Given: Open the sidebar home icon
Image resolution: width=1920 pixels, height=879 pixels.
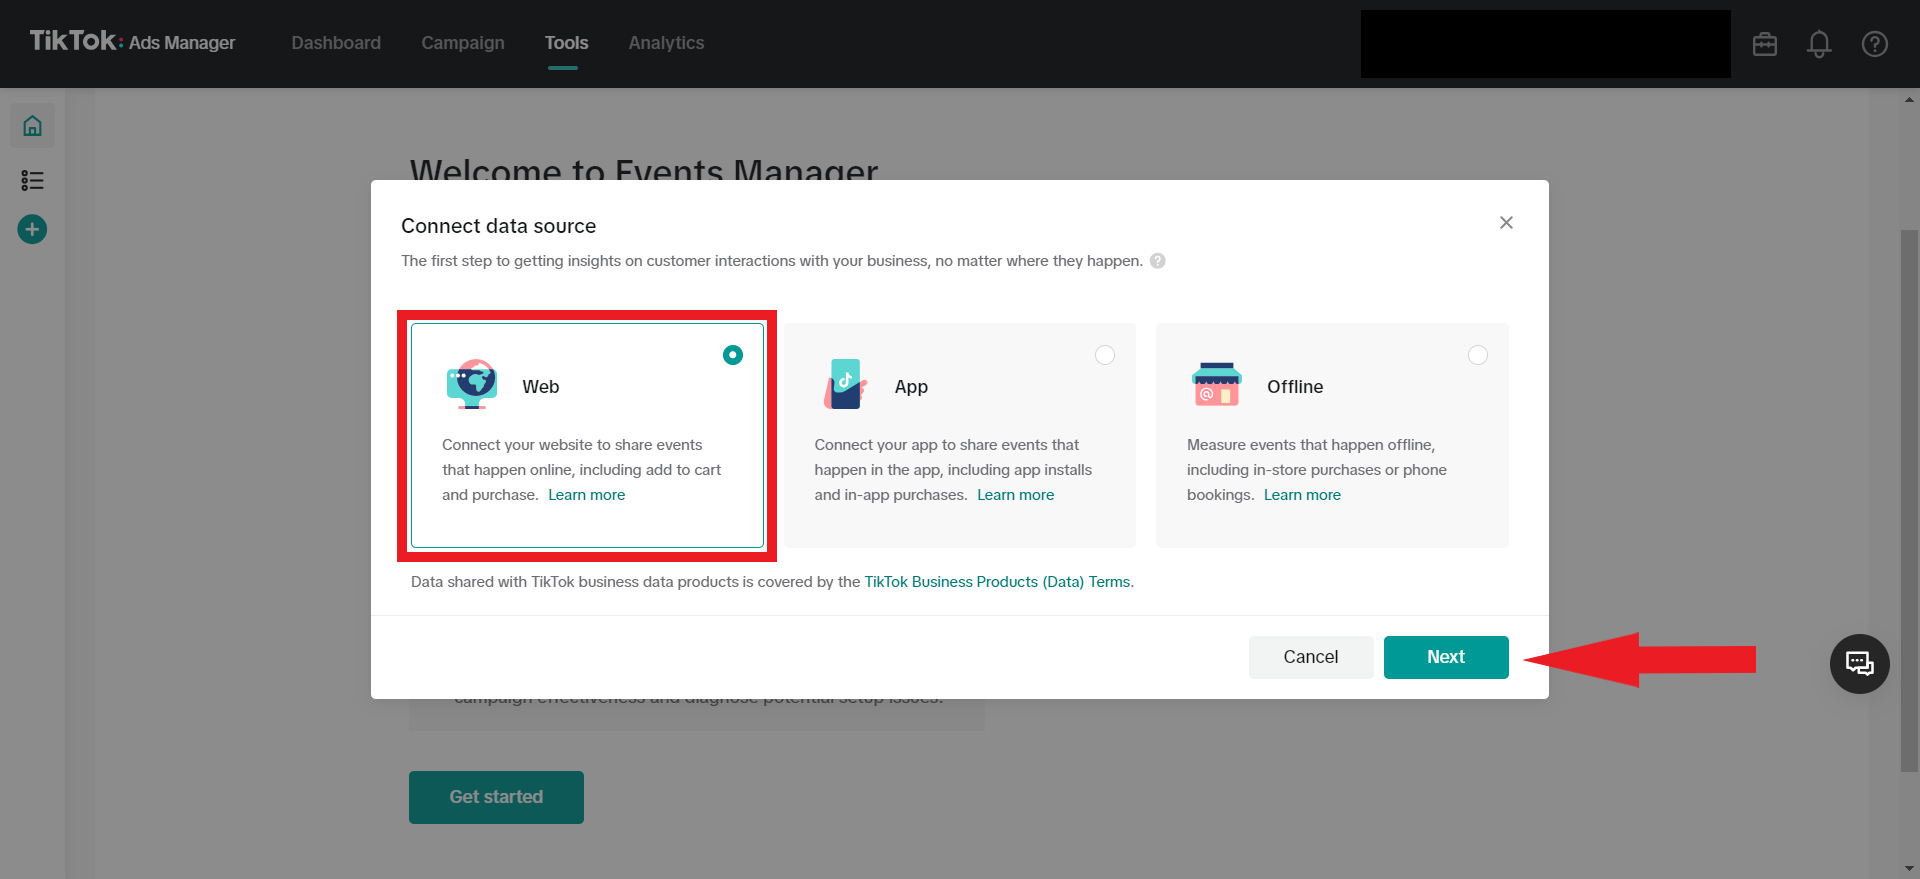Looking at the screenshot, I should pos(32,126).
